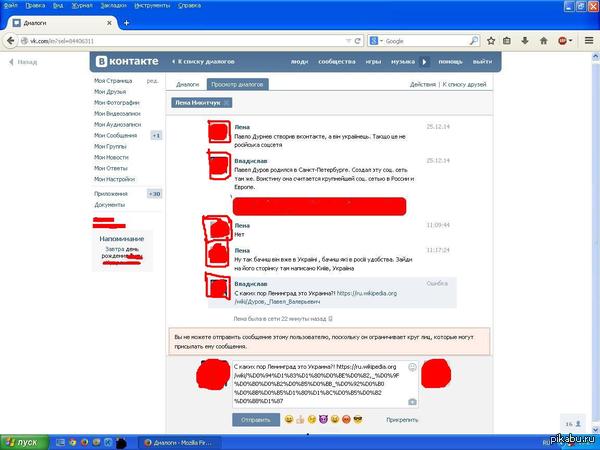Open the Журнал menu in Firefox
Viewport: 600px width, 450px height.
point(65,5)
